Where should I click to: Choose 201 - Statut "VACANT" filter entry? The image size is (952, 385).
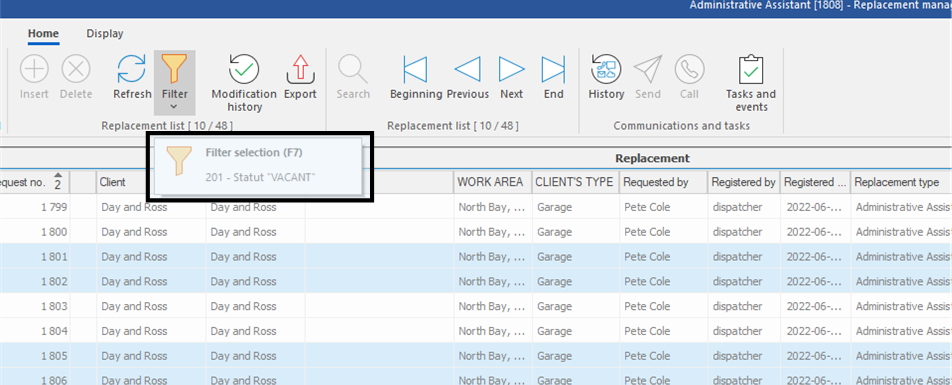coord(261,177)
